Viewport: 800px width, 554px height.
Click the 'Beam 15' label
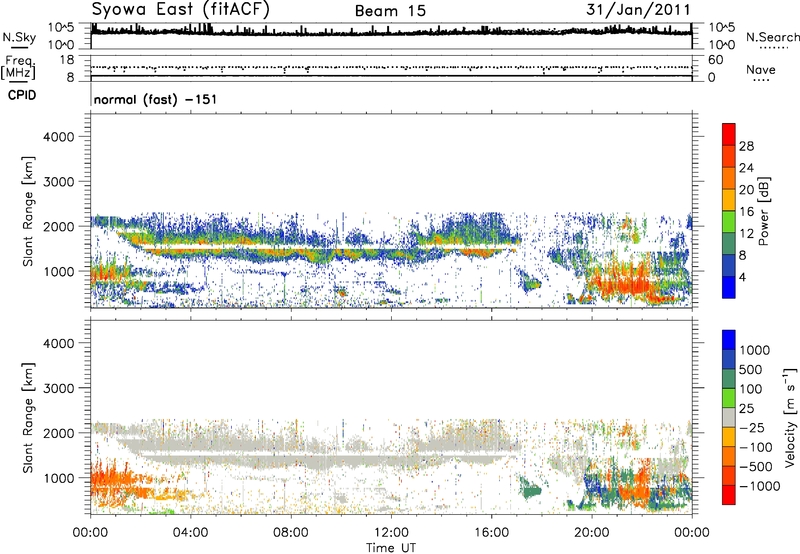tap(390, 11)
